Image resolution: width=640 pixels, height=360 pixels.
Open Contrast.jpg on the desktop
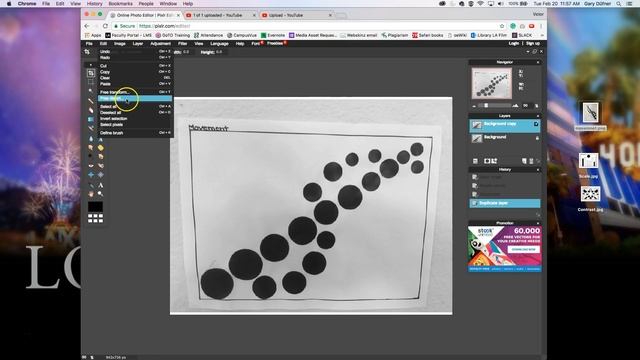pos(590,194)
